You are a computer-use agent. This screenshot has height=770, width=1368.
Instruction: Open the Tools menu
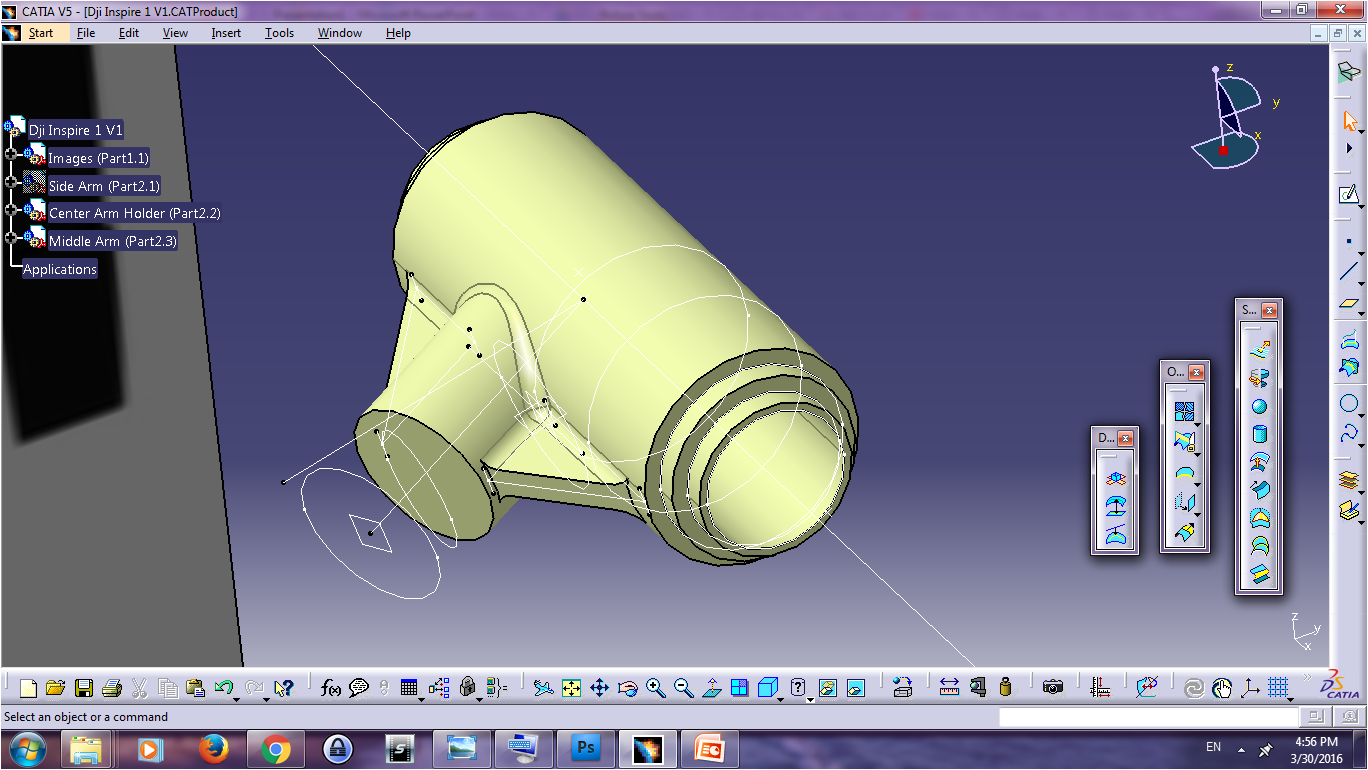[279, 32]
